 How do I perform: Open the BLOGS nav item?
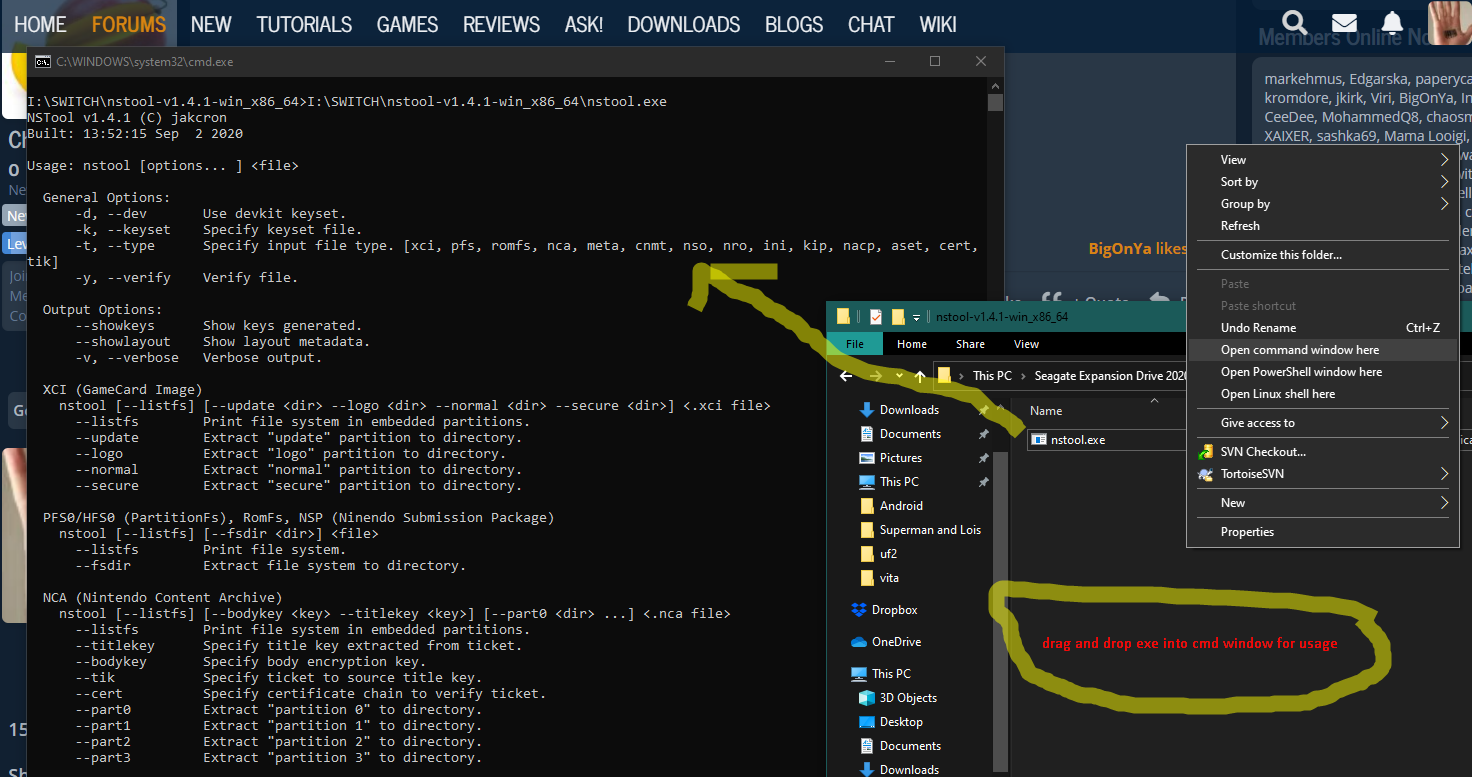click(x=794, y=24)
